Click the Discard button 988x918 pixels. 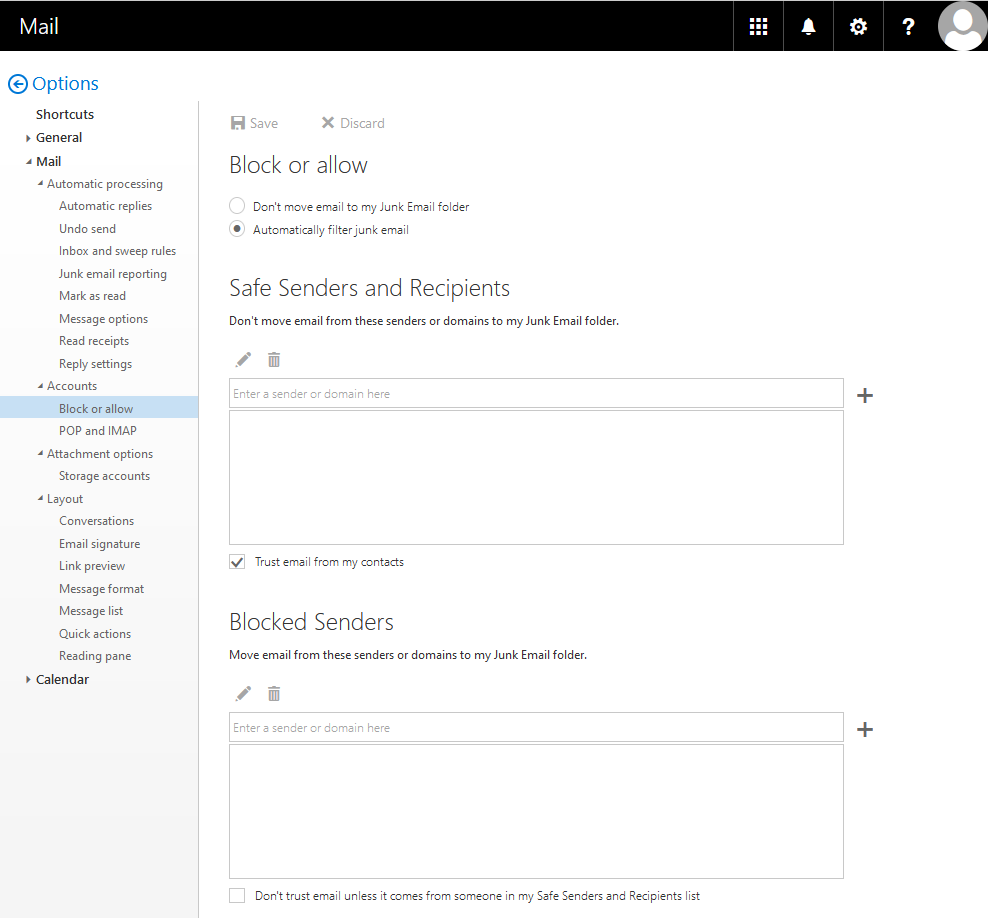click(x=352, y=123)
